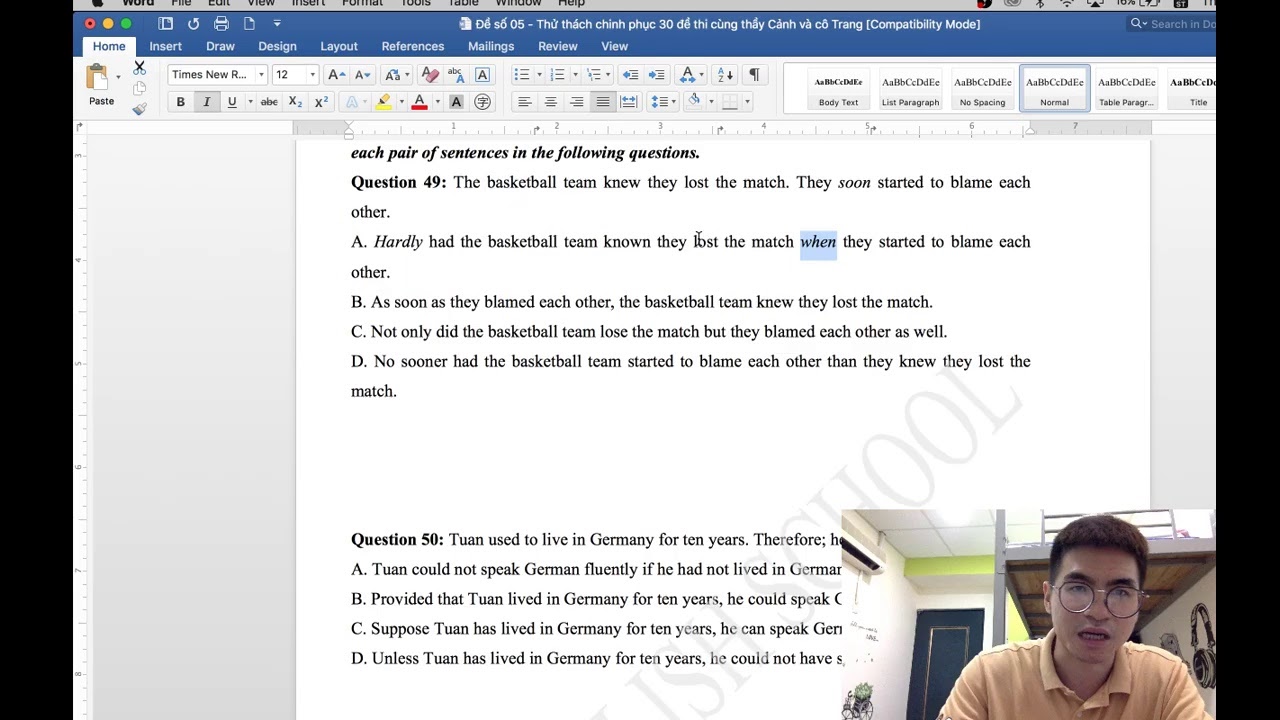Center align the text
1280x720 pixels.
tap(550, 102)
